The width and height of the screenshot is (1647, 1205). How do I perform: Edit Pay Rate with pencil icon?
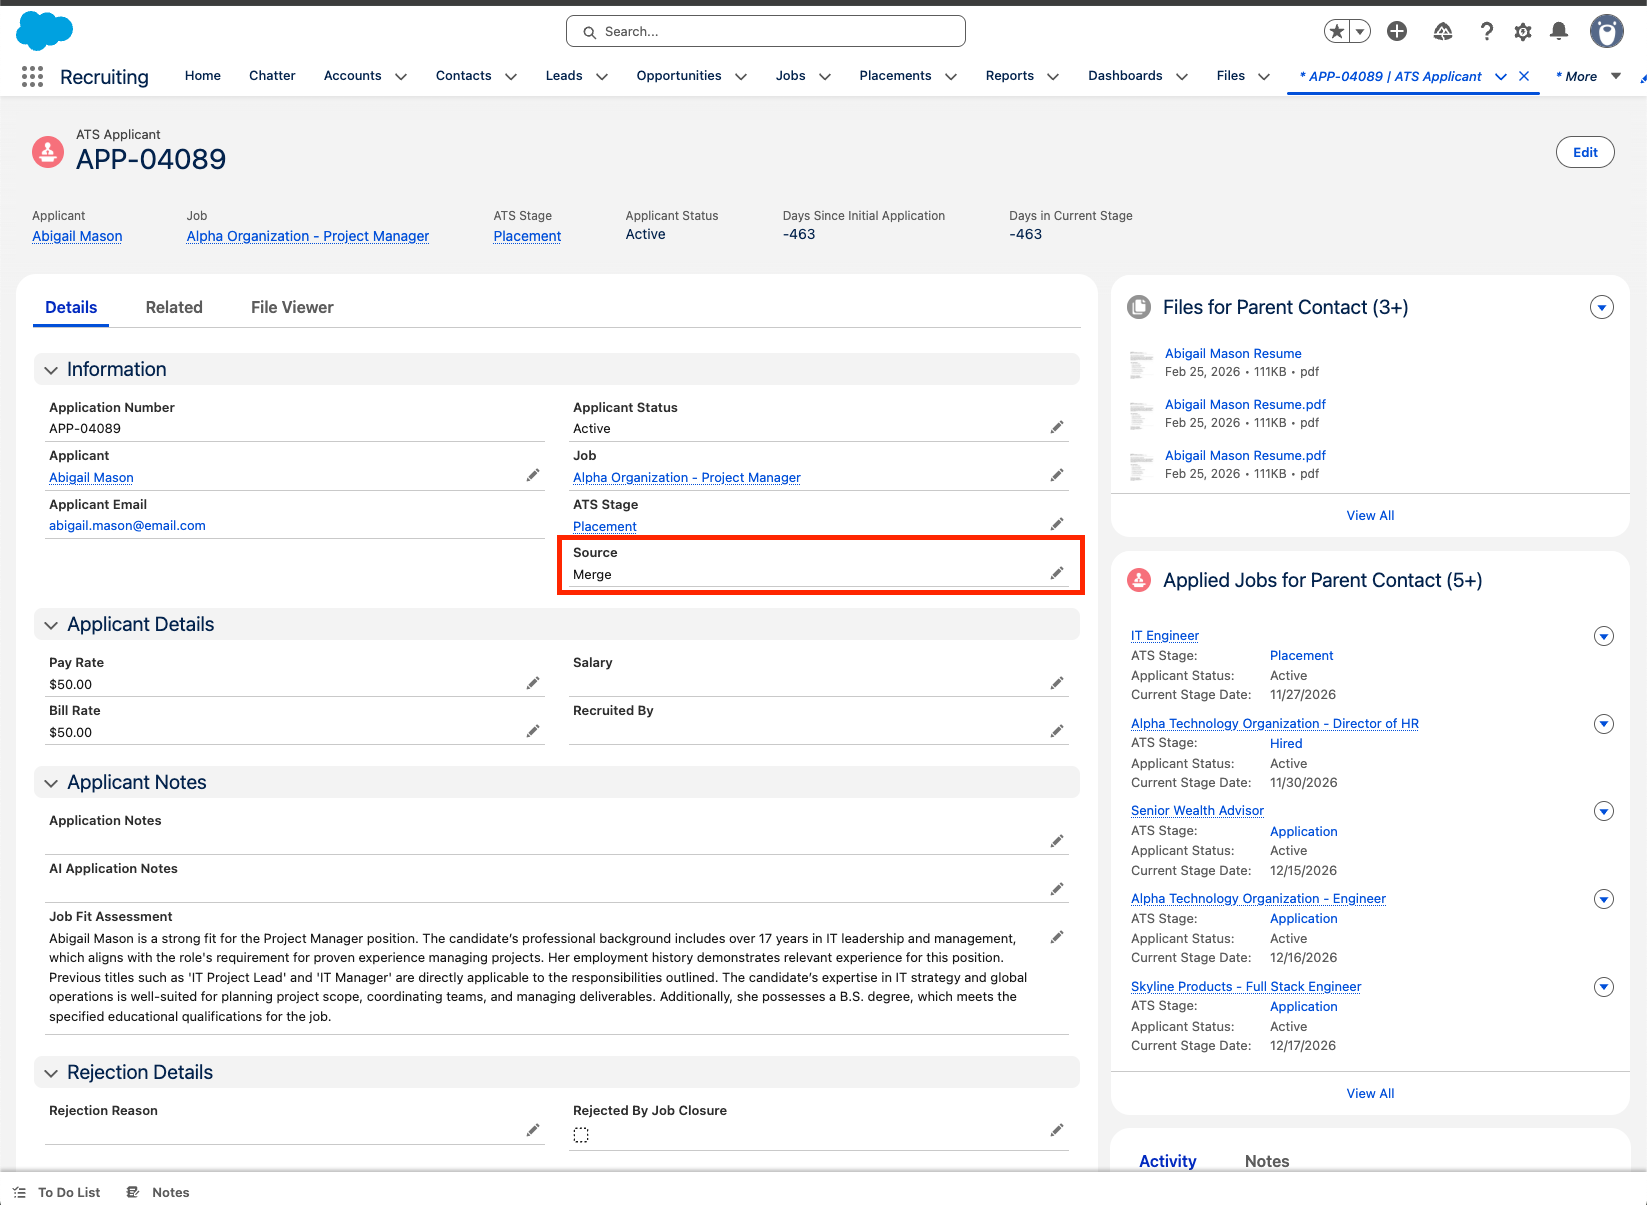[x=533, y=683]
